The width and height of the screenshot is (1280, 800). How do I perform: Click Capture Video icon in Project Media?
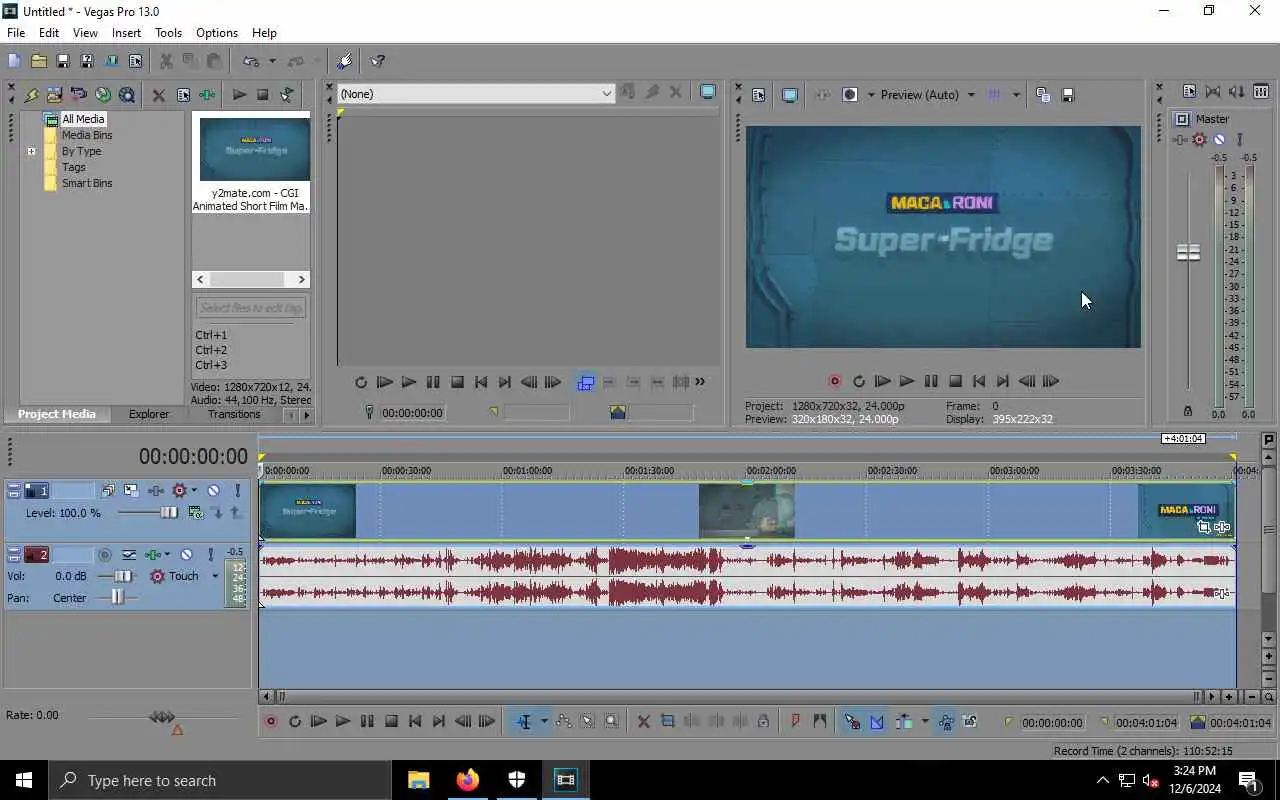click(79, 95)
